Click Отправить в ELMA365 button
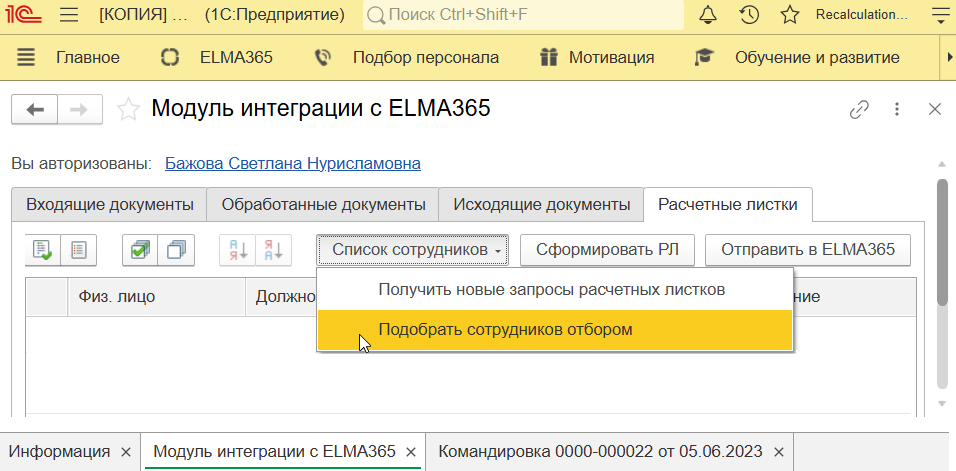This screenshot has width=956, height=471. (x=808, y=250)
